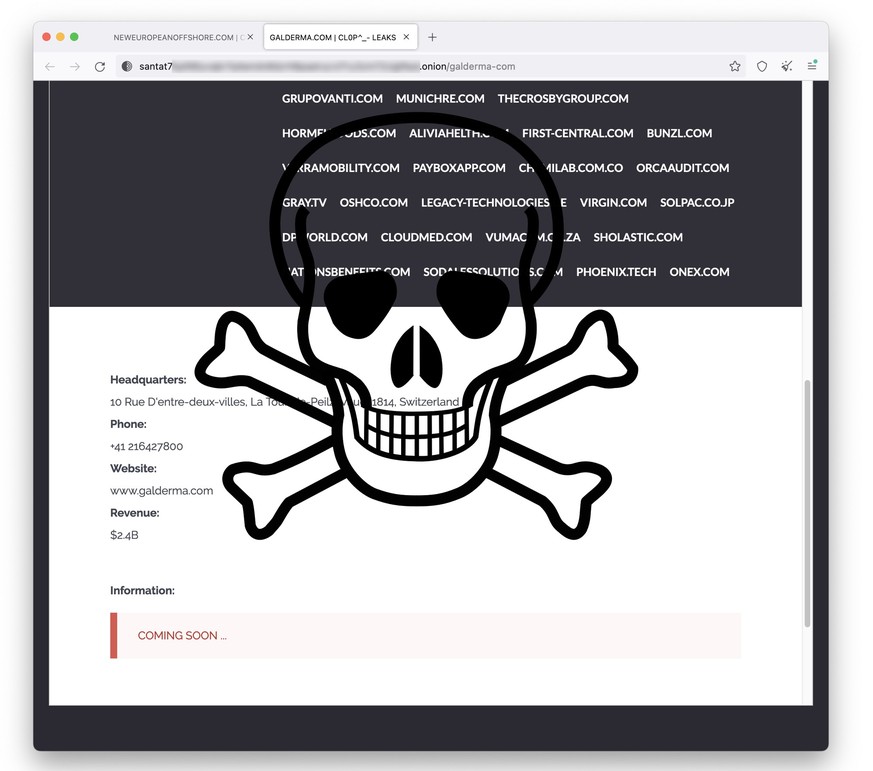This screenshot has height=771, width=873.
Task: Click the www.galderma.com text
Action: (x=161, y=491)
